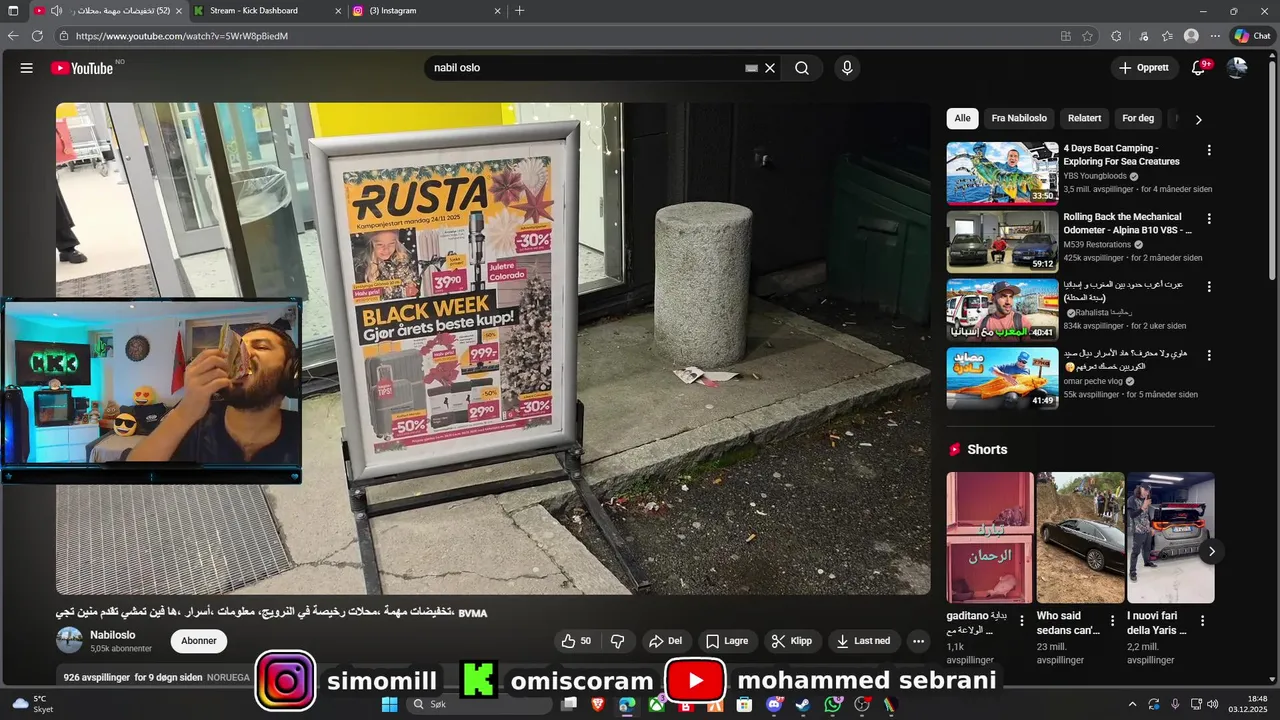
Task: Open options menu for omar peche vlog video
Action: pos(1209,355)
